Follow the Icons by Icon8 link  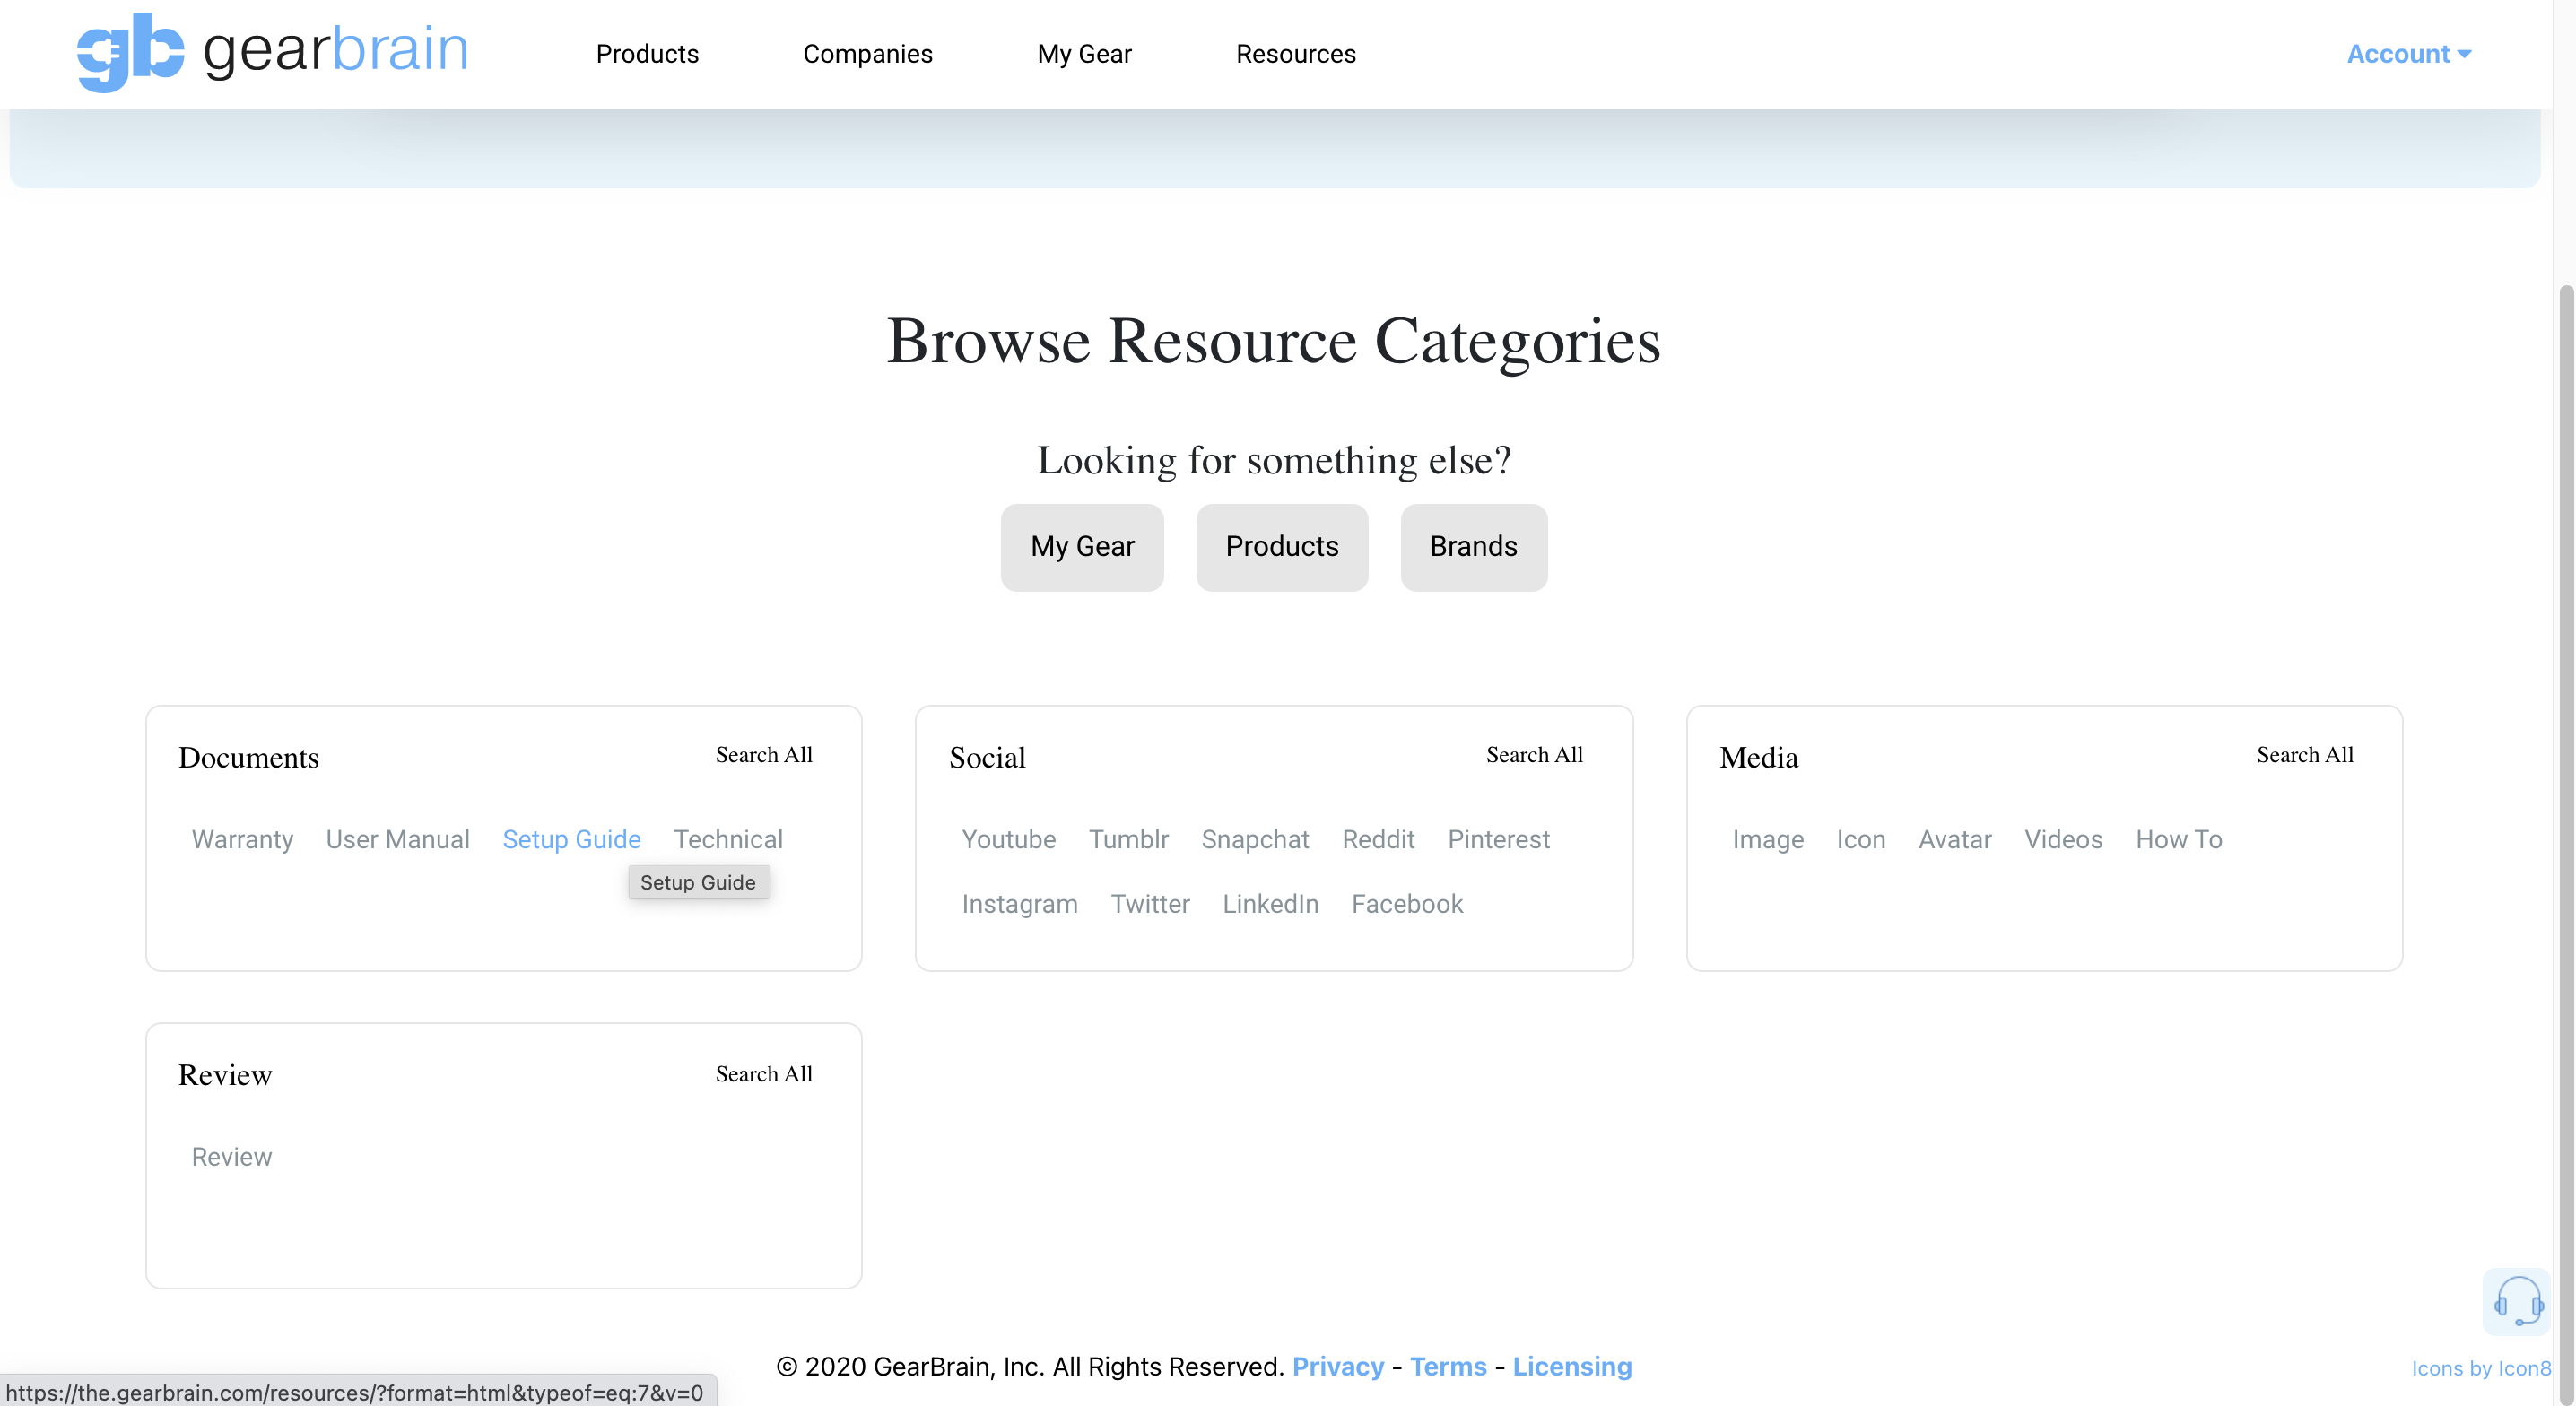(2480, 1368)
